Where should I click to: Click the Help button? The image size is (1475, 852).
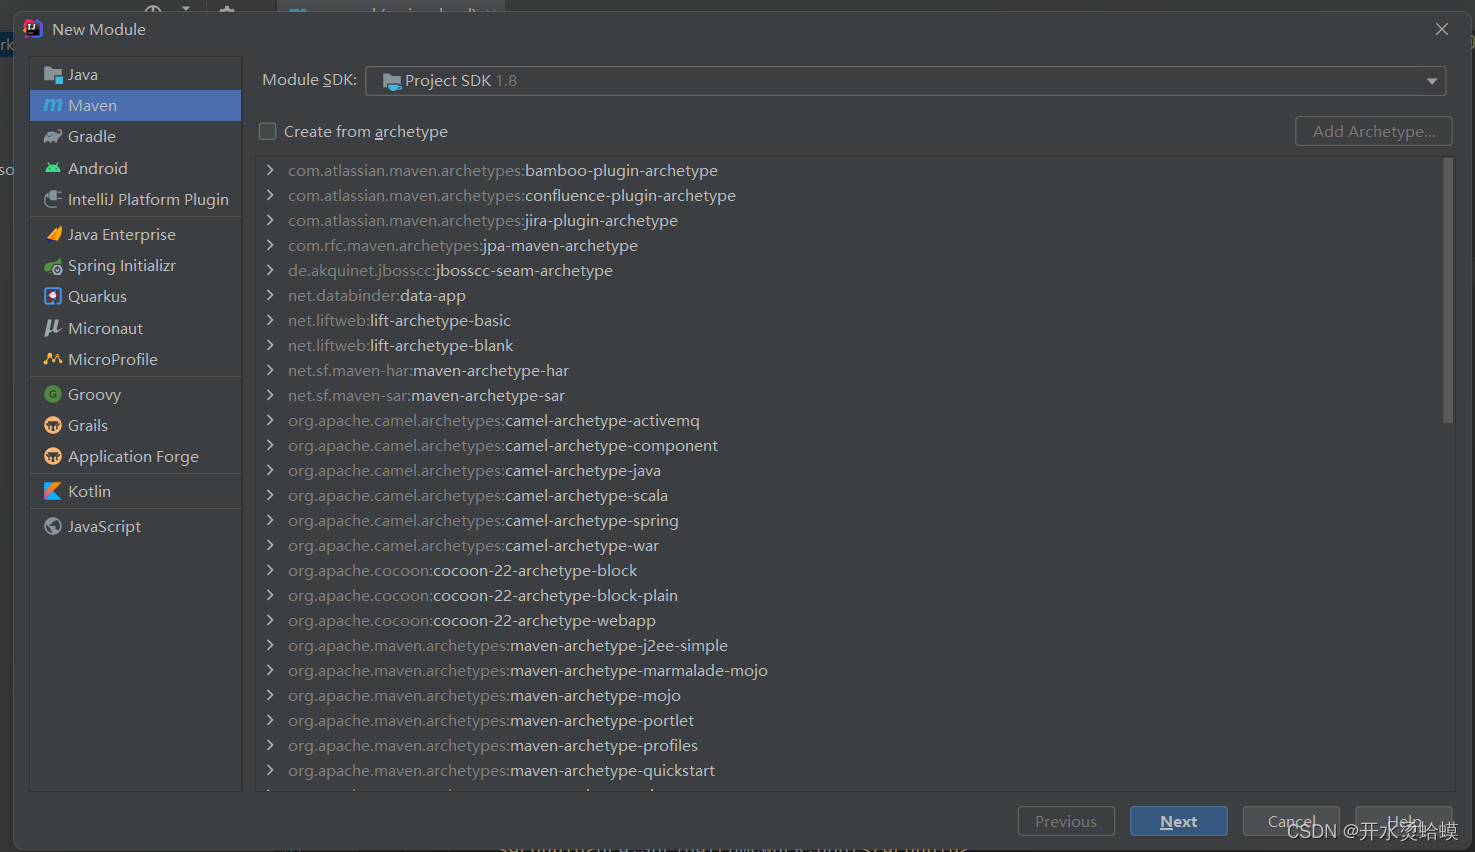(1404, 821)
